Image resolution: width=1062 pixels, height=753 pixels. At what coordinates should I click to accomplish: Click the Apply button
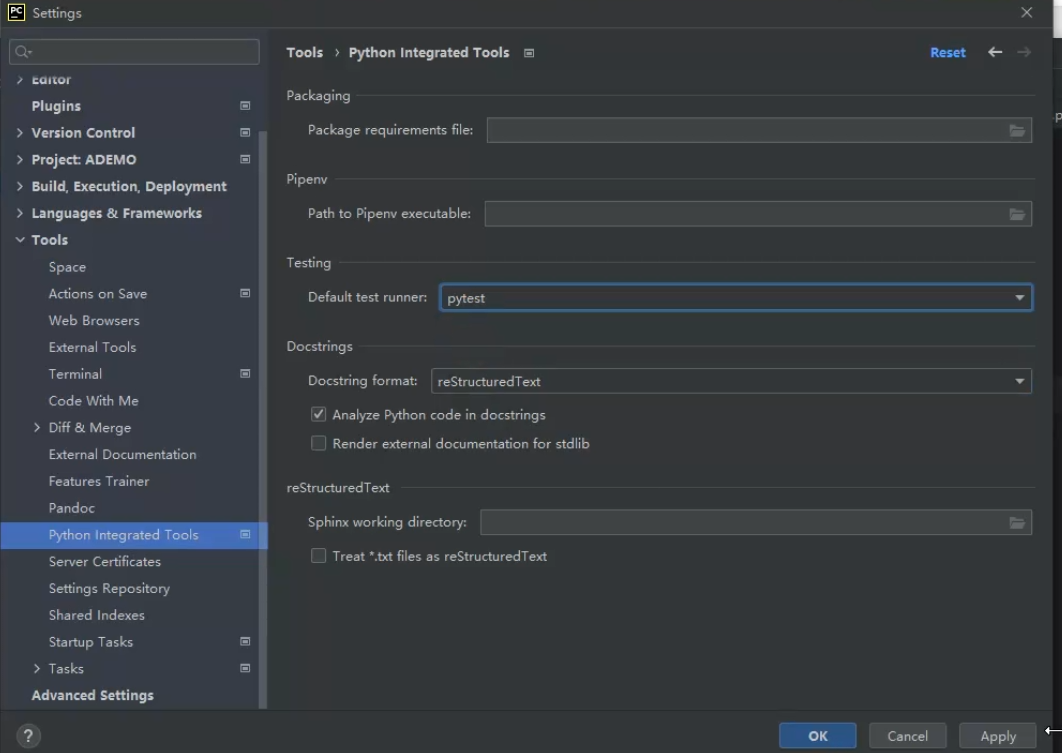(998, 736)
